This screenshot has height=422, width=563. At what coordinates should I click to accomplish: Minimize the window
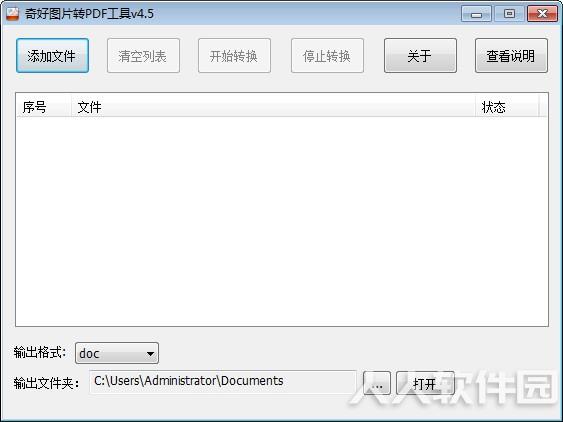pos(476,14)
